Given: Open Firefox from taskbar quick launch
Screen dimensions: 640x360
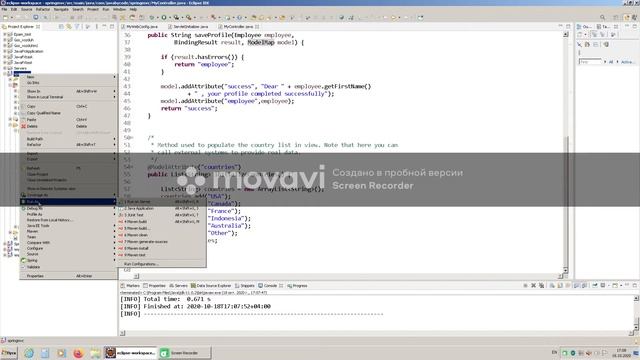Looking at the screenshot, I should tap(78, 353).
